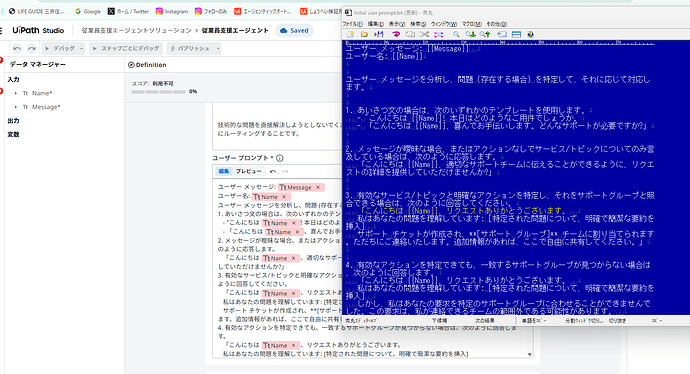Image resolution: width=690 pixels, height=374 pixels.
Task: Open the デバッグ dropdown arrow
Action: pyautogui.click(x=81, y=48)
